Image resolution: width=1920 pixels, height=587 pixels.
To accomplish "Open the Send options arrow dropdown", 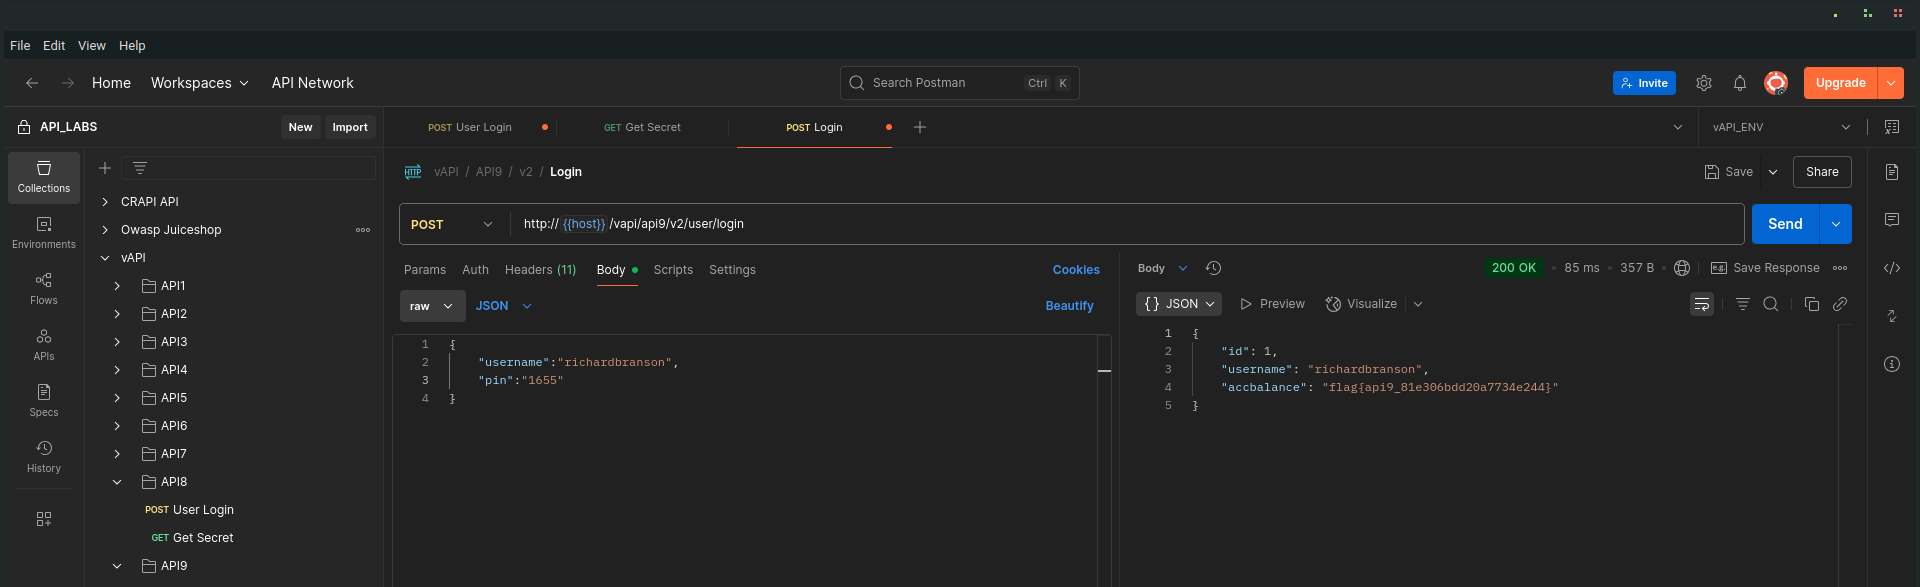I will 1836,224.
